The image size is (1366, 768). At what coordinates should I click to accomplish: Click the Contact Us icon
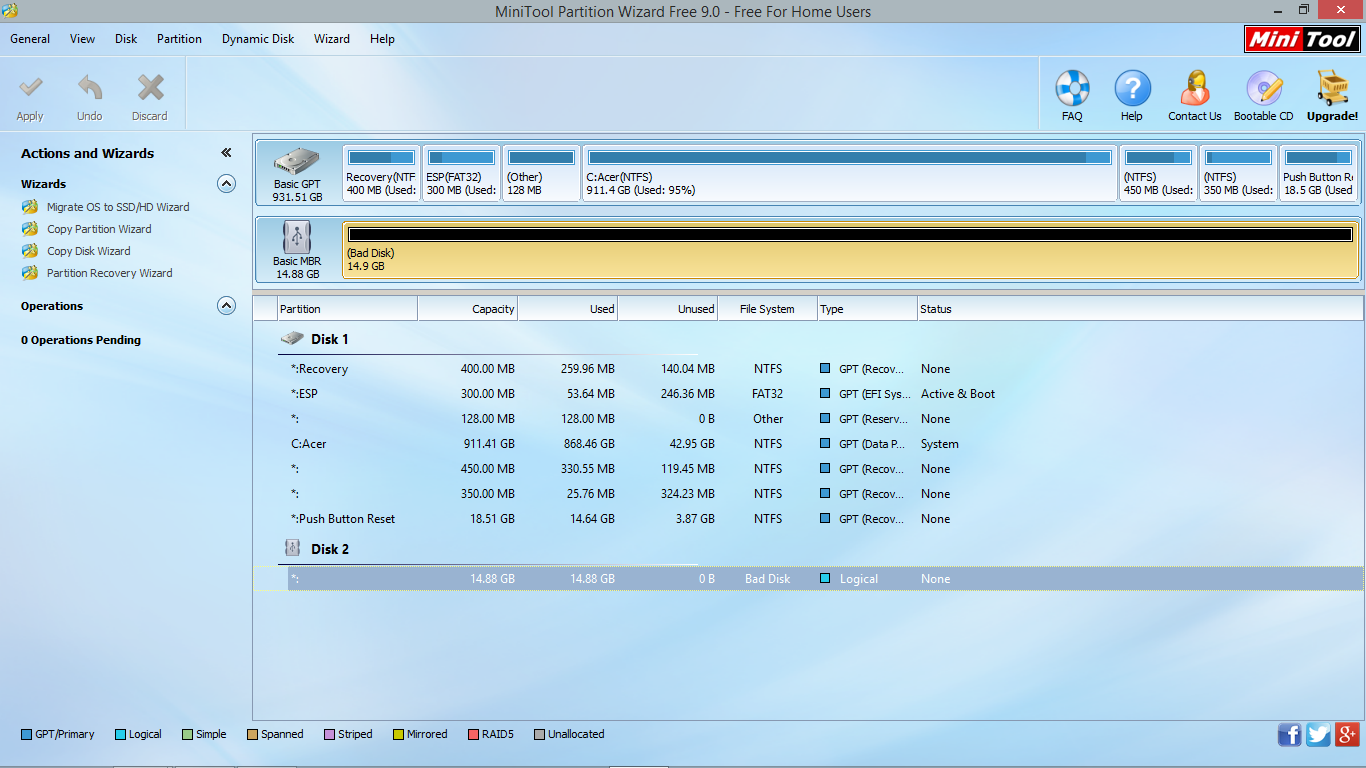click(1194, 88)
